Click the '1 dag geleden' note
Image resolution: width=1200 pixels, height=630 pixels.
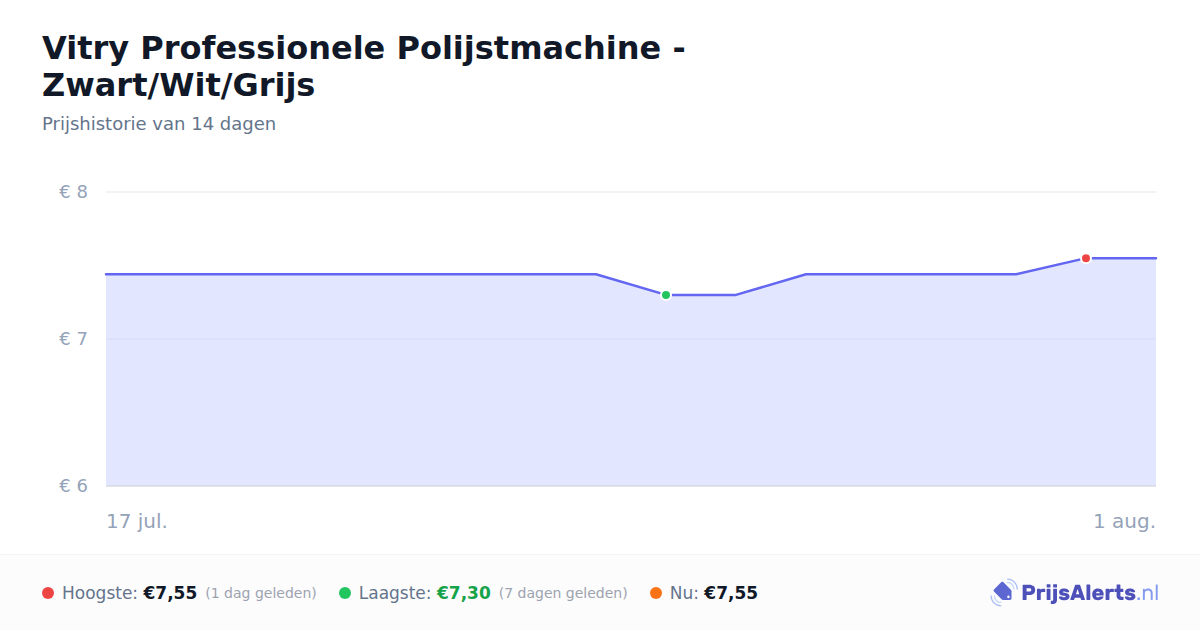pyautogui.click(x=261, y=593)
